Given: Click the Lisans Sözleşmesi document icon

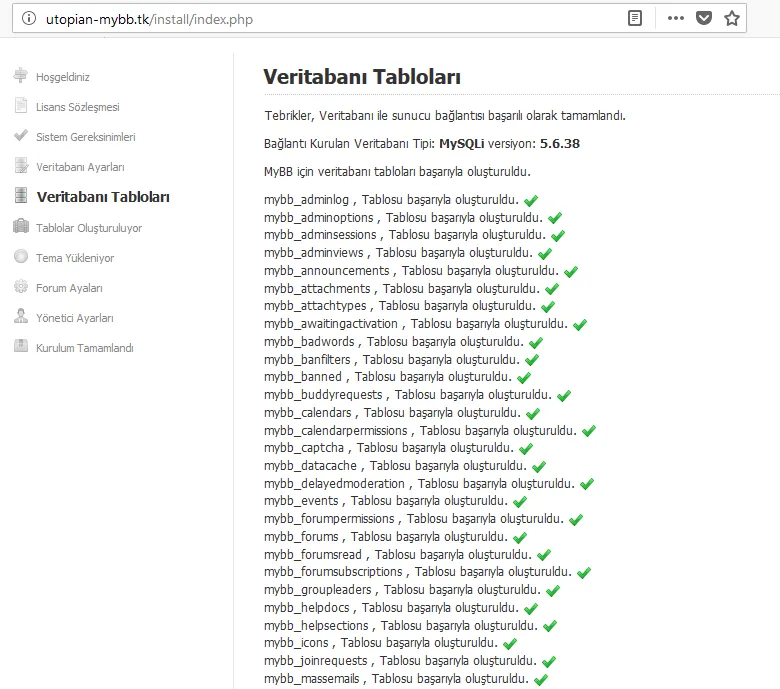Looking at the screenshot, I should pyautogui.click(x=21, y=105).
